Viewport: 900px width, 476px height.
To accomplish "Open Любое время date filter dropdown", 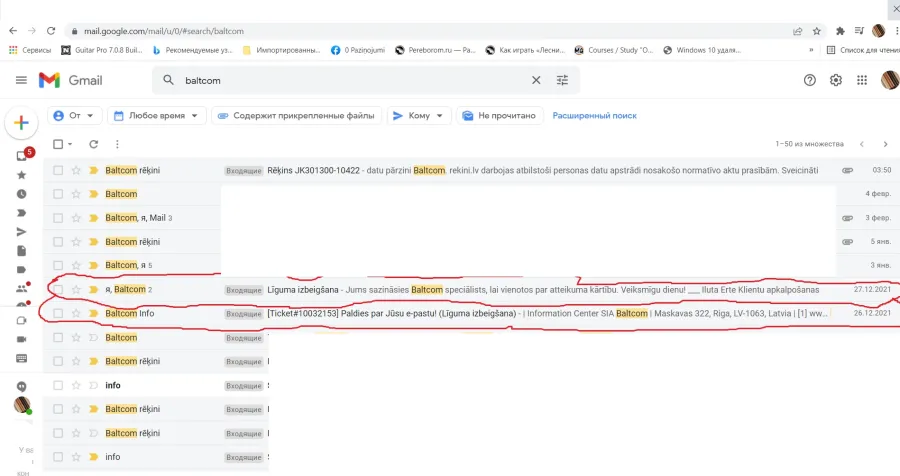I will pos(157,115).
